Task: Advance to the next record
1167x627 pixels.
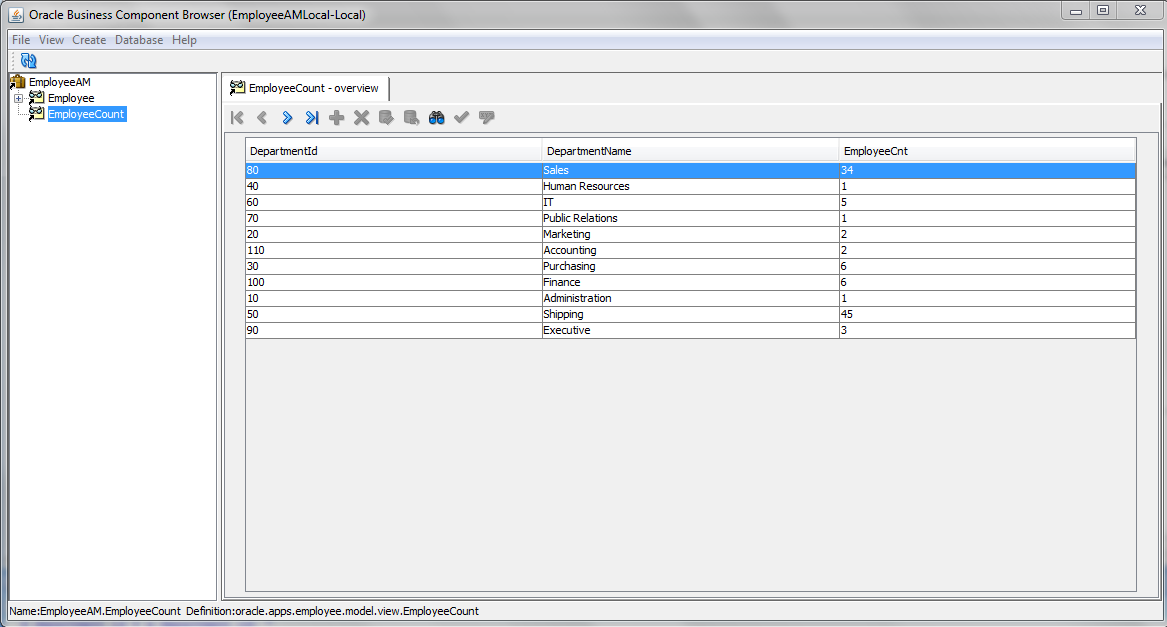Action: pyautogui.click(x=286, y=117)
